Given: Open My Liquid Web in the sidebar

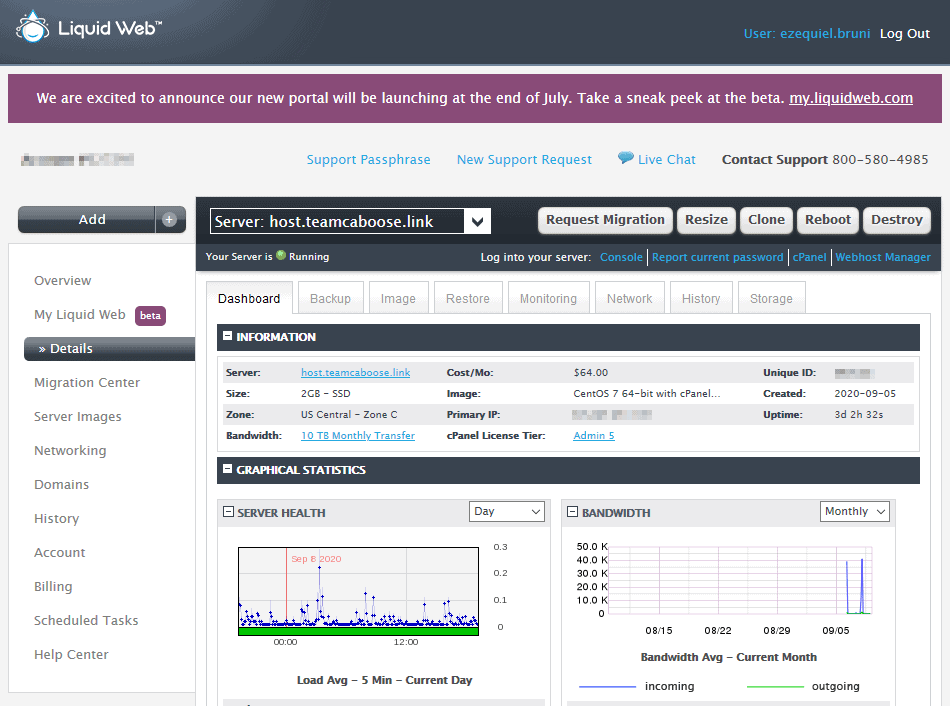Looking at the screenshot, I should pyautogui.click(x=79, y=315).
